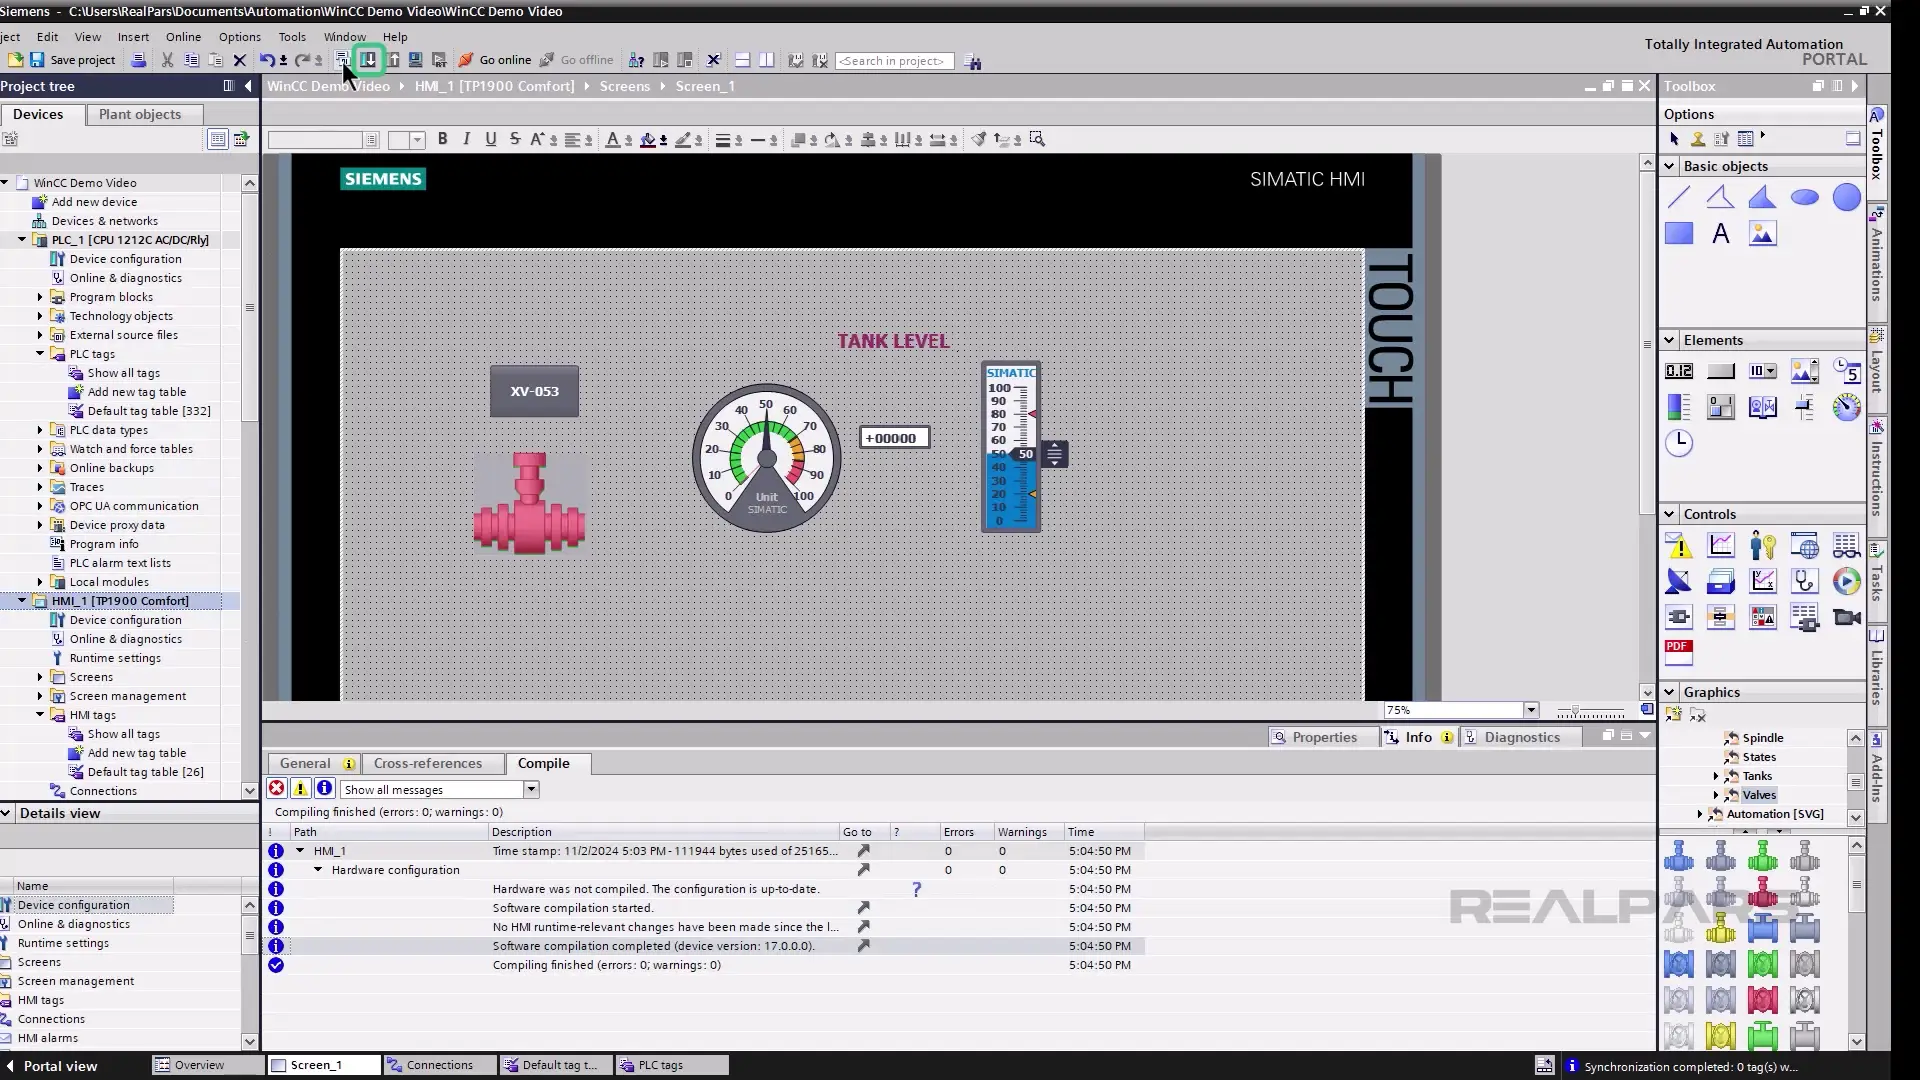
Task: Collapse the Details view panel
Action: click(6, 813)
